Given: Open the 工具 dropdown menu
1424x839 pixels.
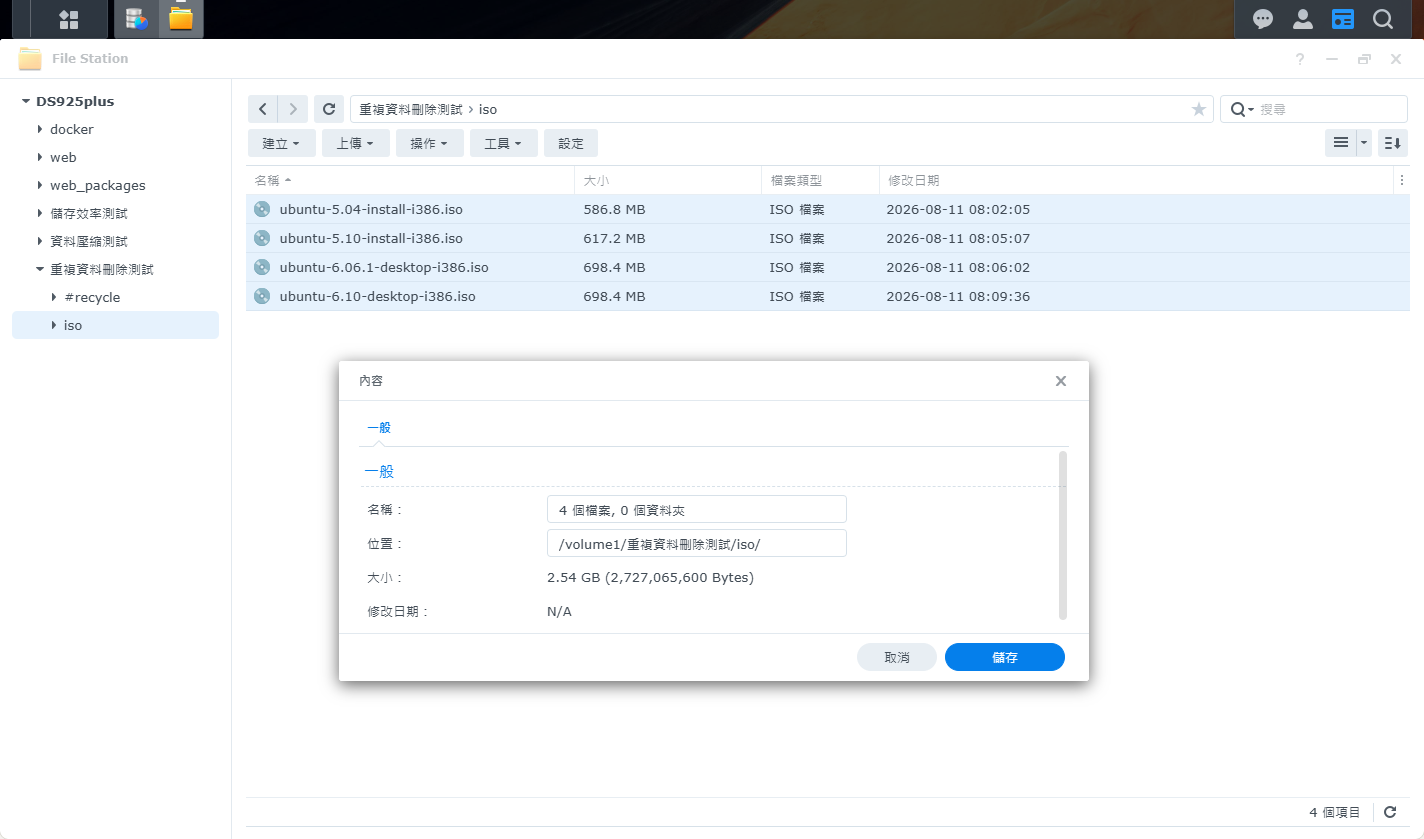Looking at the screenshot, I should pyautogui.click(x=503, y=143).
